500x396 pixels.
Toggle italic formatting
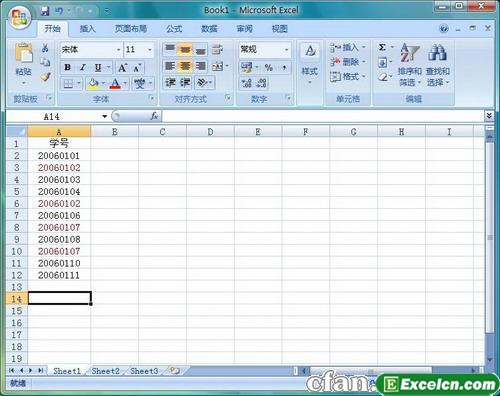coord(82,67)
